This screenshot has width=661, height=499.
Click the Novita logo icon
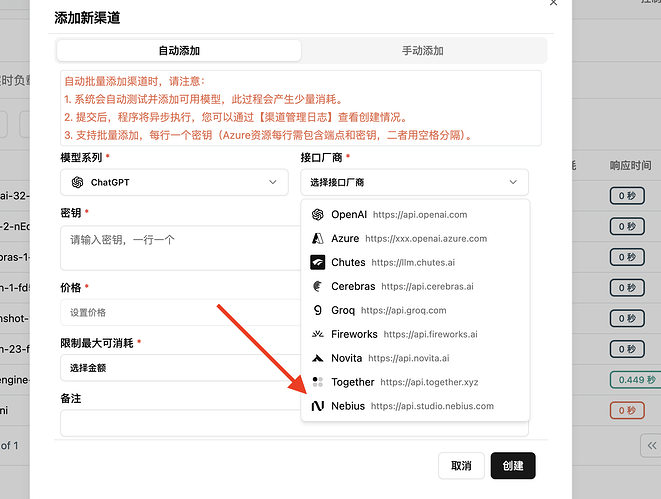coord(317,358)
